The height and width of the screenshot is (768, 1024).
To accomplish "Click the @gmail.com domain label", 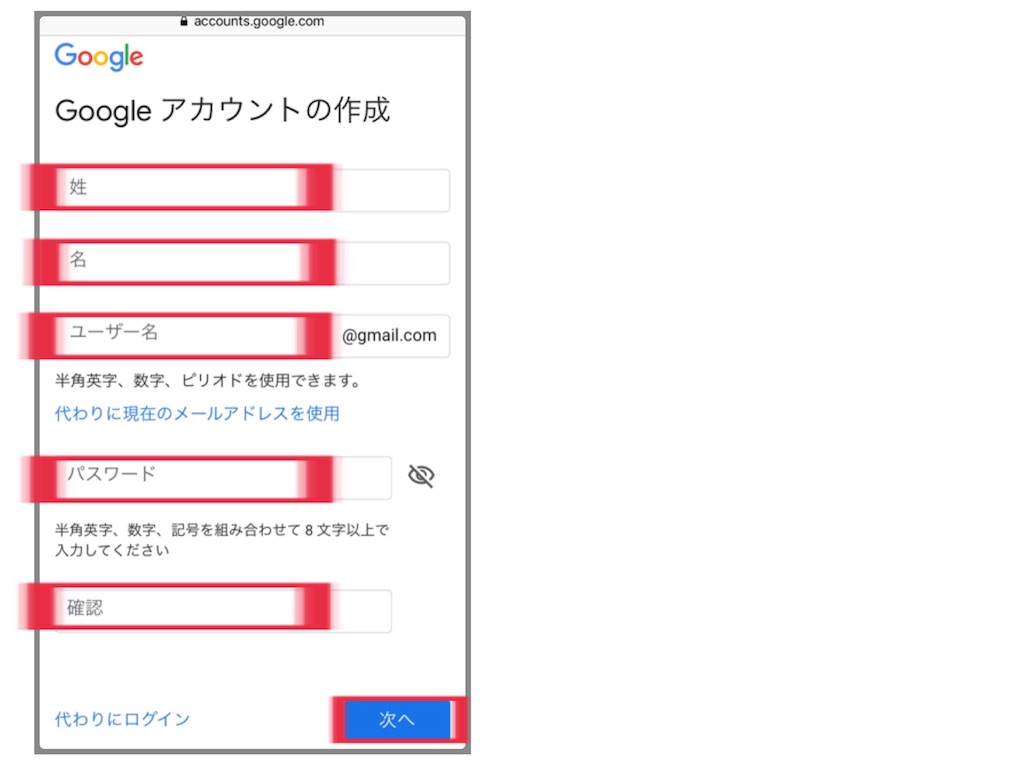I will [x=391, y=336].
